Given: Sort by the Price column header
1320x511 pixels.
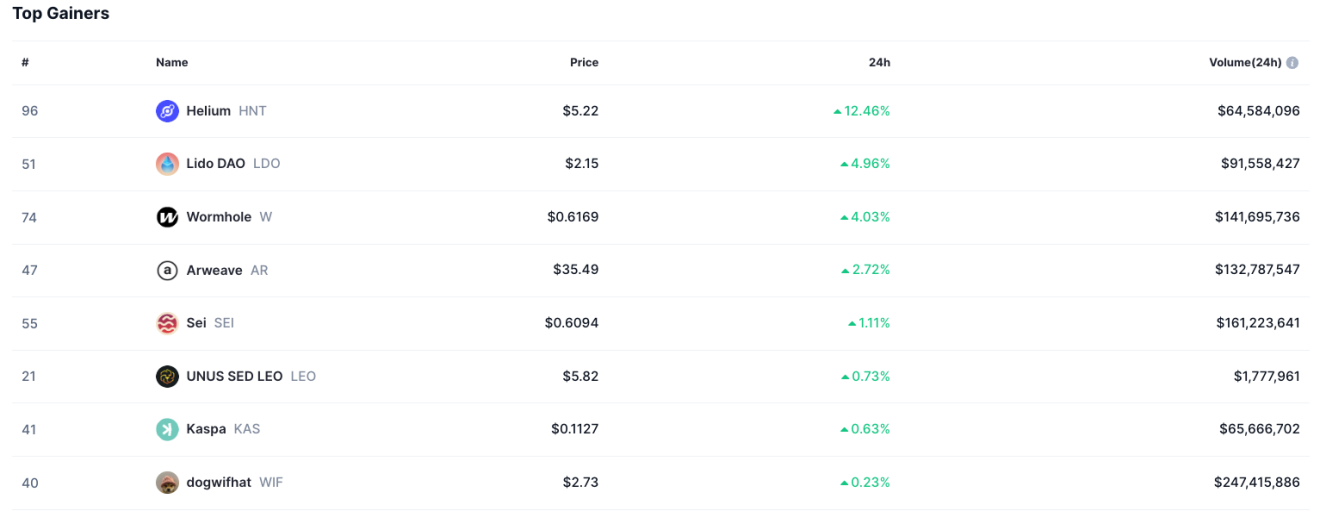Looking at the screenshot, I should [x=584, y=63].
